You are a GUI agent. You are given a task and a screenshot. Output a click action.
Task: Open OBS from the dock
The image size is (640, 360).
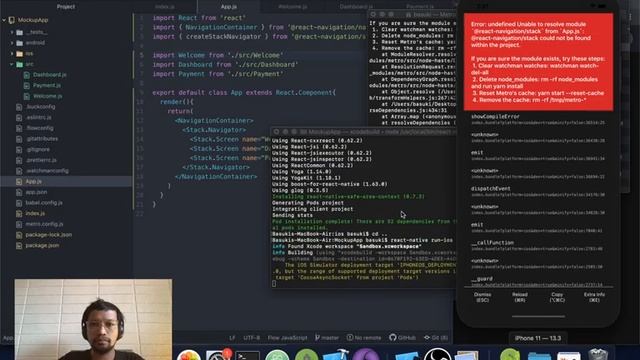pyautogui.click(x=437, y=354)
